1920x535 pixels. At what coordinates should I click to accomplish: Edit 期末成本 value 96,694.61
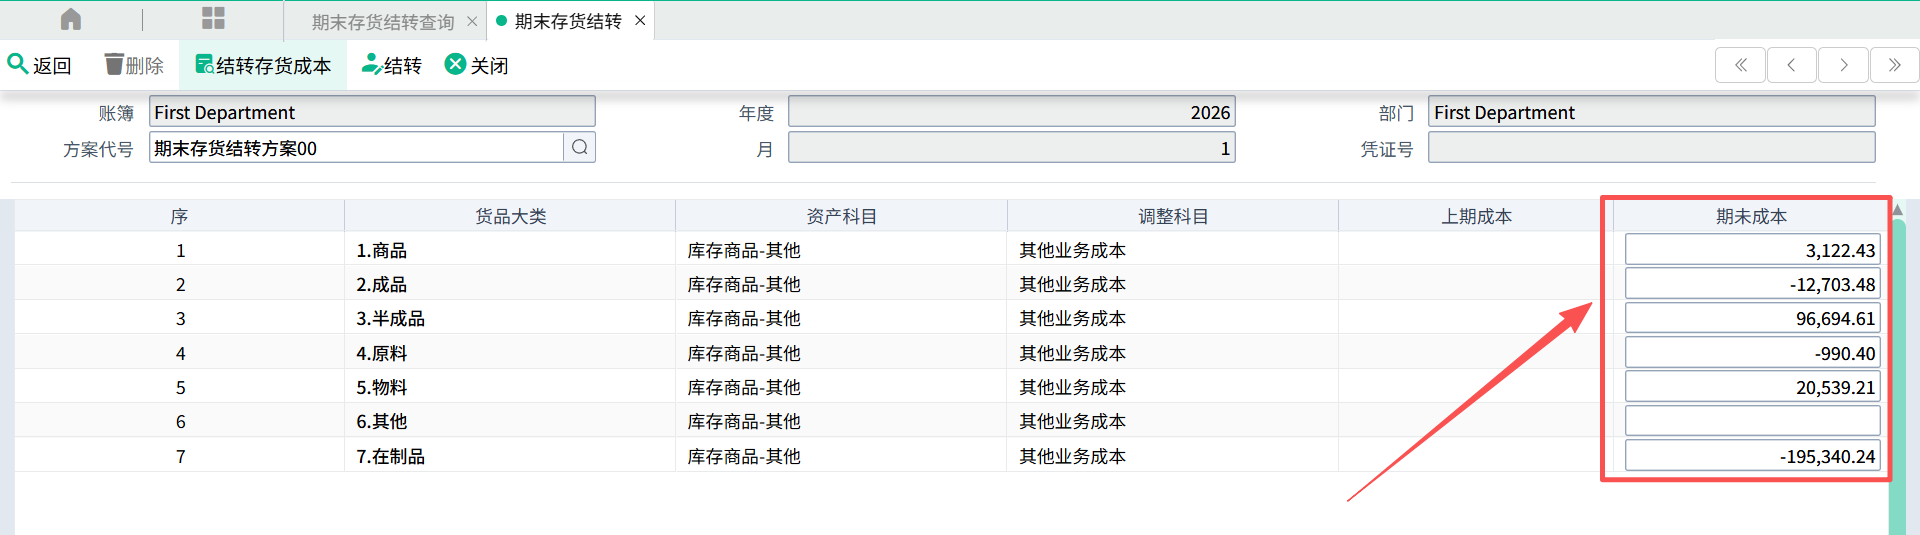click(x=1751, y=319)
